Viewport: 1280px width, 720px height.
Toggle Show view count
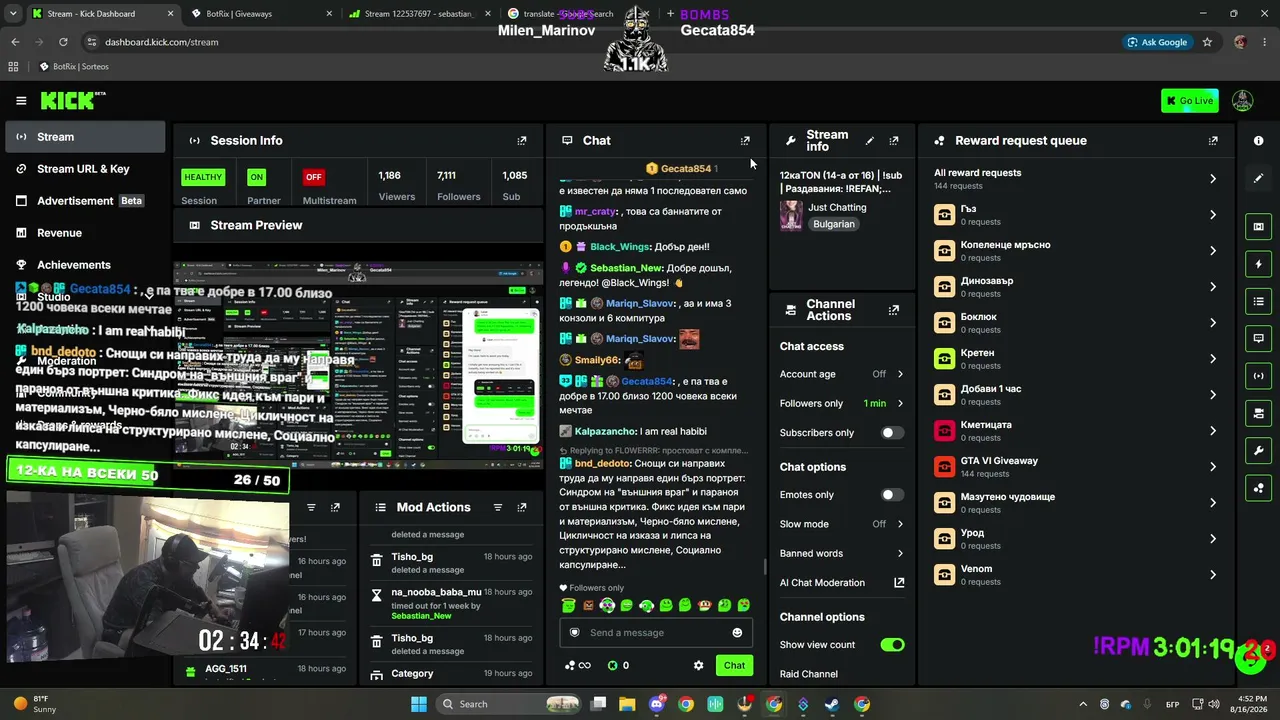pos(892,645)
